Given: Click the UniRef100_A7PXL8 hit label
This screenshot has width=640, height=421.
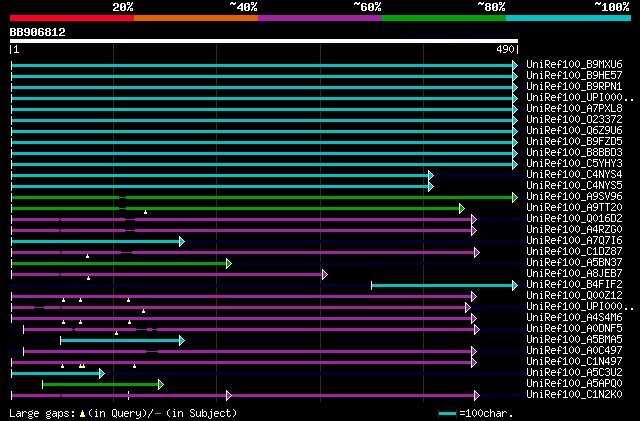Looking at the screenshot, I should (x=574, y=109).
